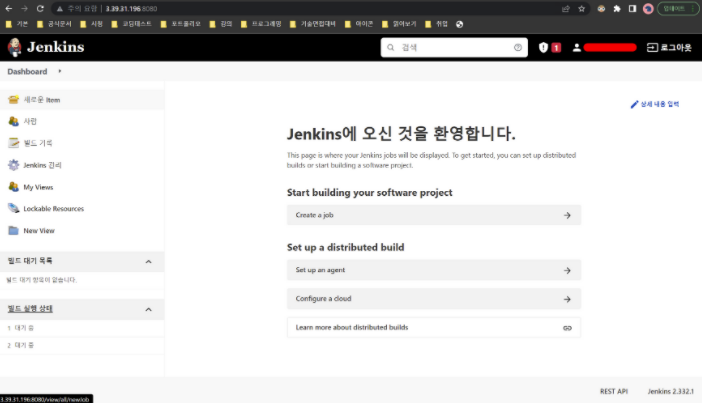Click the New View folder icon
This screenshot has width=702, height=403.
[13, 231]
